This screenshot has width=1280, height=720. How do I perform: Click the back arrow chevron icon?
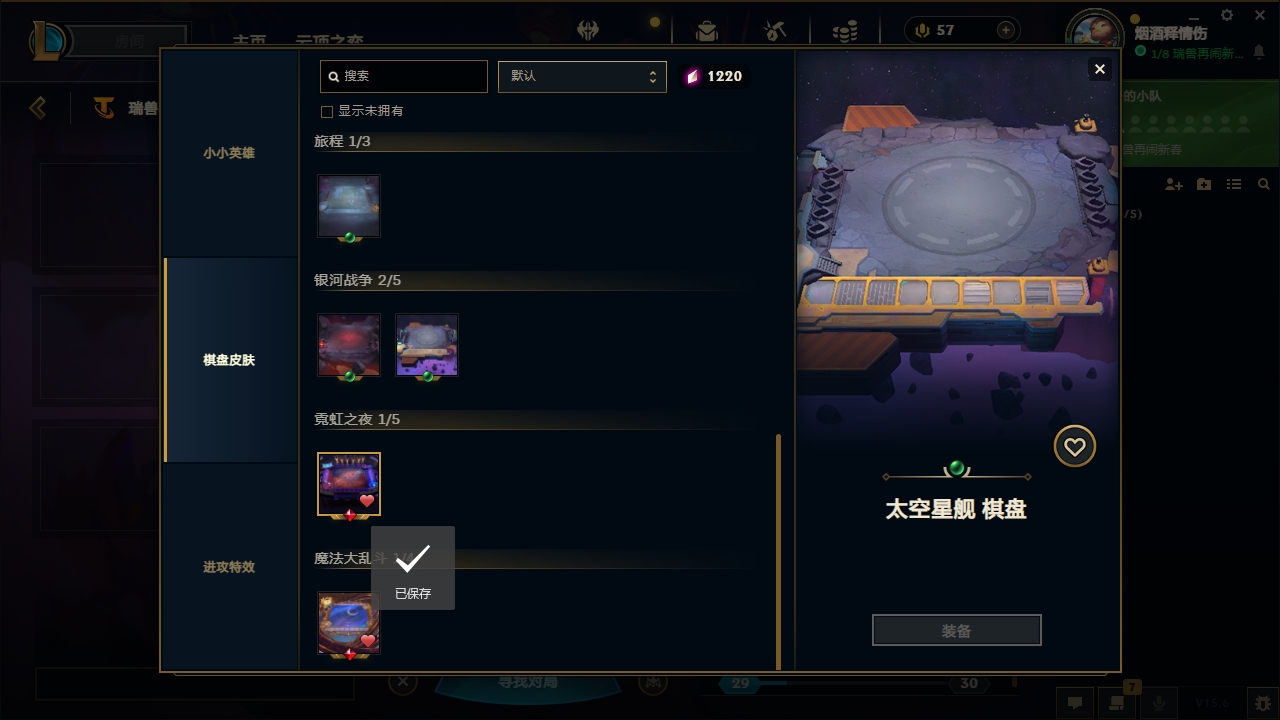(38, 107)
